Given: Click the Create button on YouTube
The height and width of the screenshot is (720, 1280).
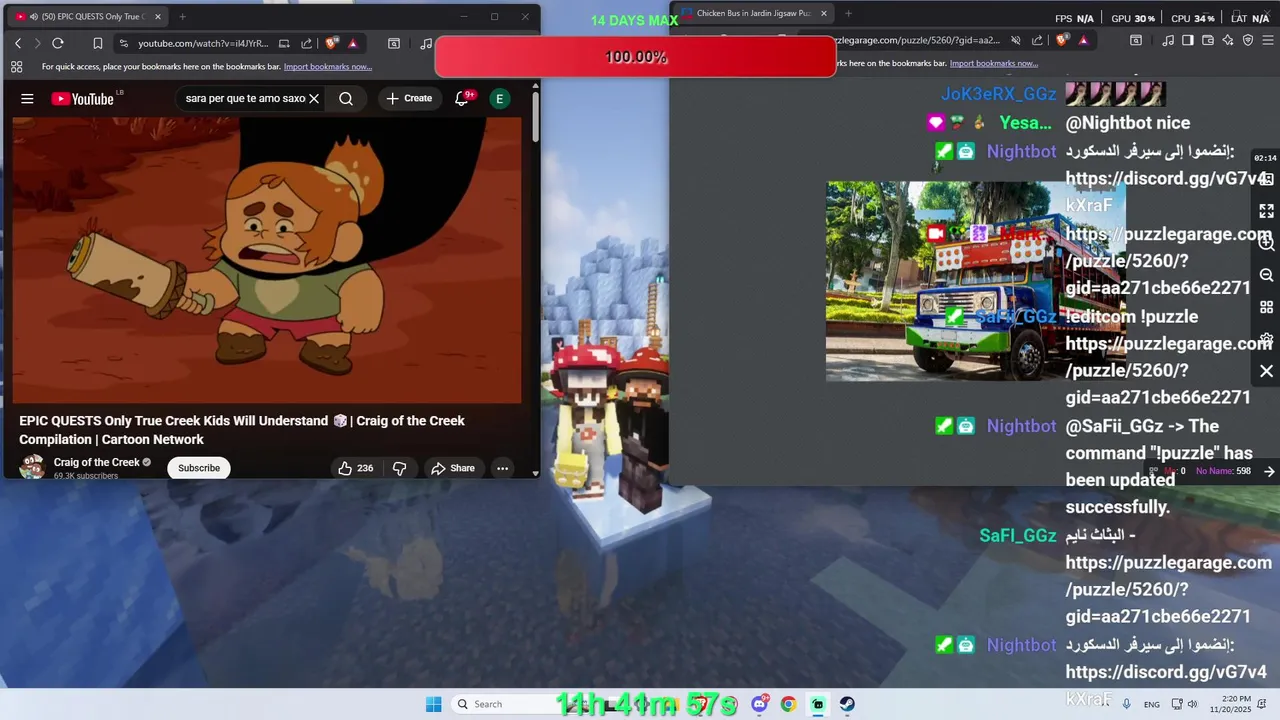Looking at the screenshot, I should pyautogui.click(x=410, y=99).
